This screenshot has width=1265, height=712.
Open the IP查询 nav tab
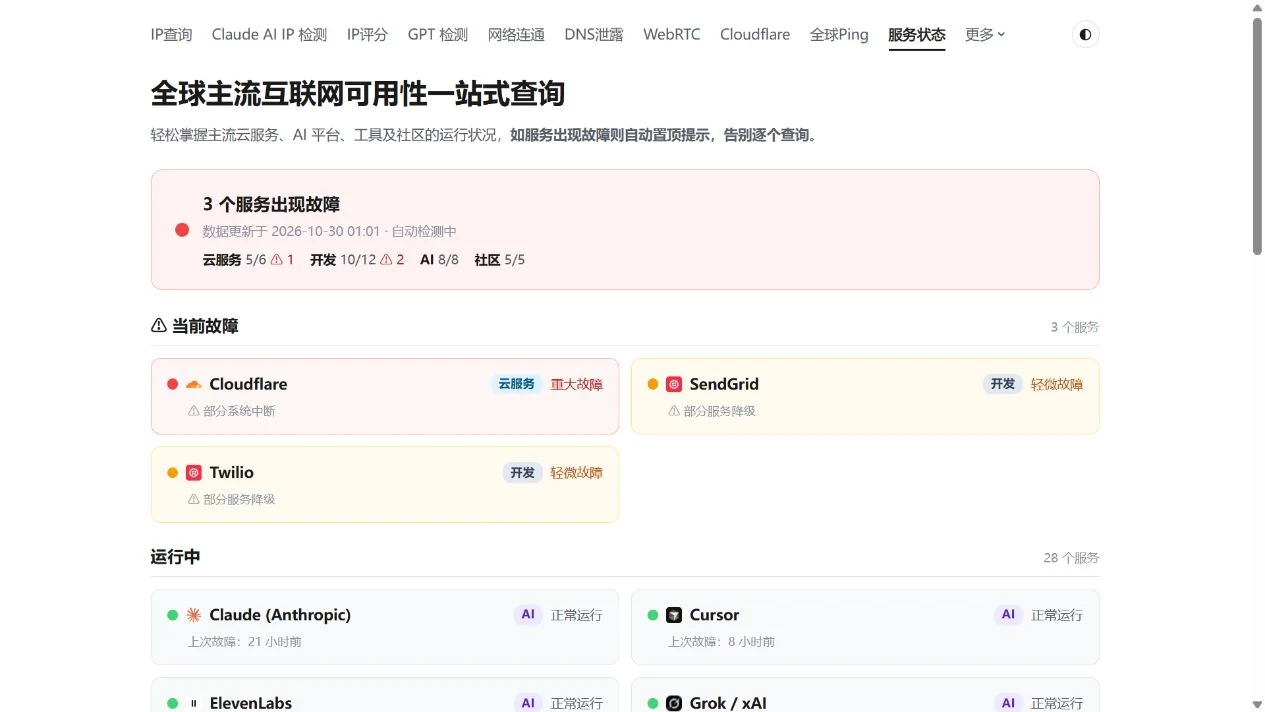pos(171,34)
